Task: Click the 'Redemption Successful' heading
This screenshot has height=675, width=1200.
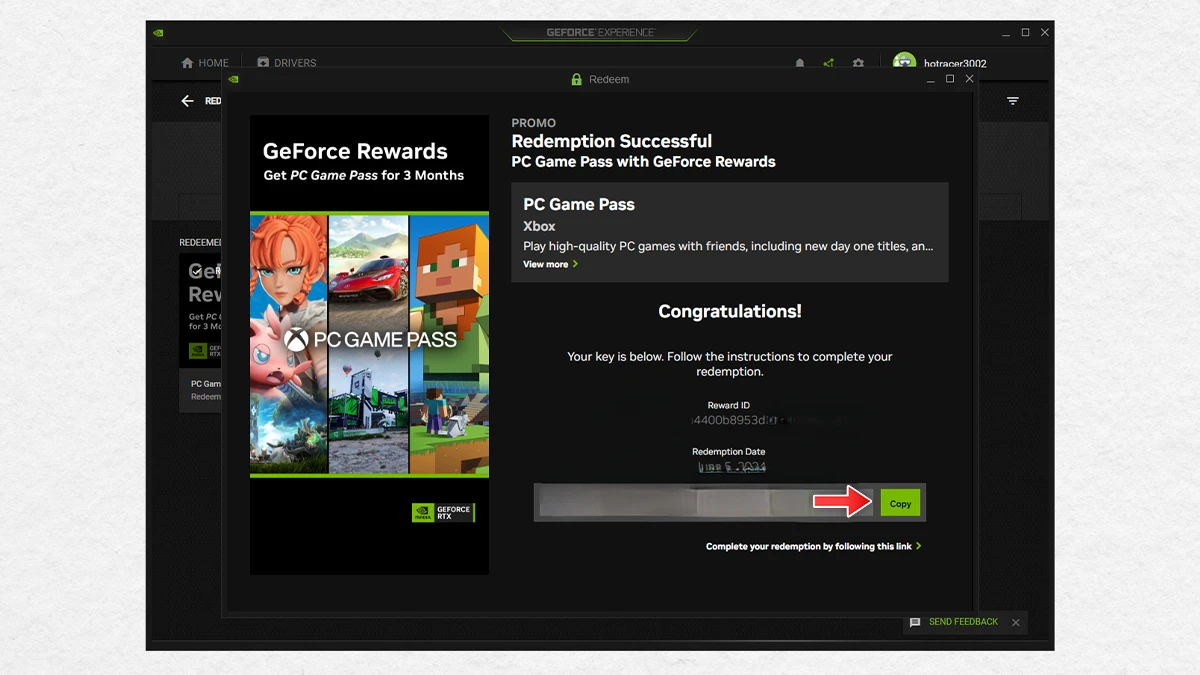Action: 612,141
